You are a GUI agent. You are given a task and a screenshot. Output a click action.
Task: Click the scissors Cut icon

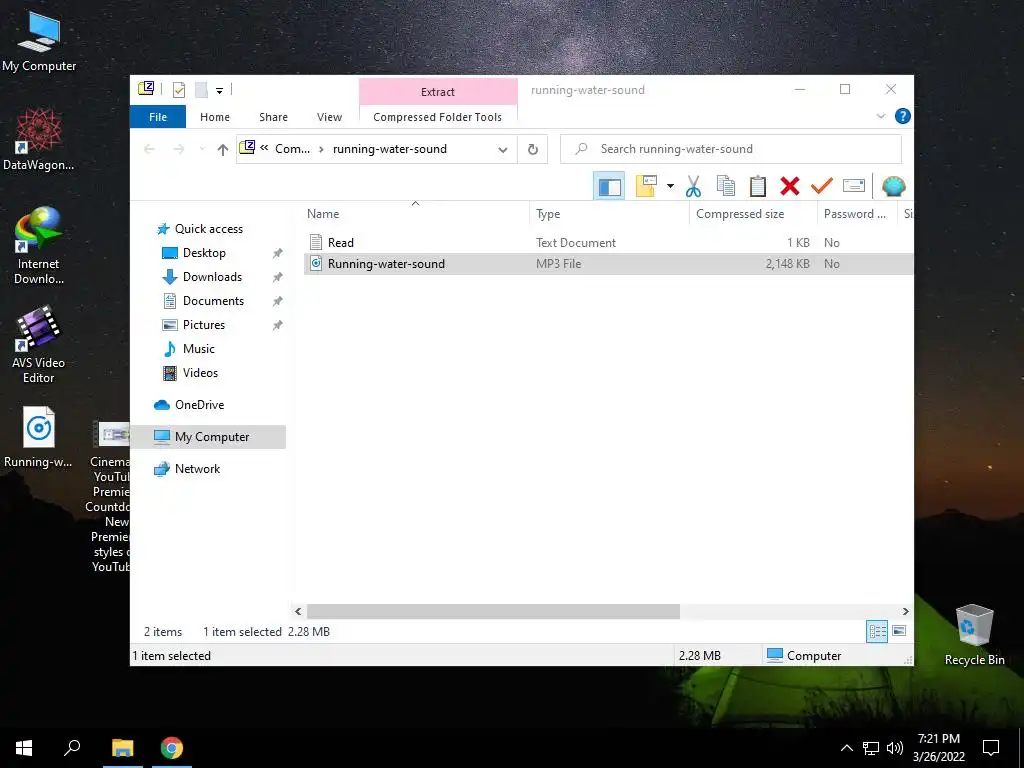(x=693, y=187)
